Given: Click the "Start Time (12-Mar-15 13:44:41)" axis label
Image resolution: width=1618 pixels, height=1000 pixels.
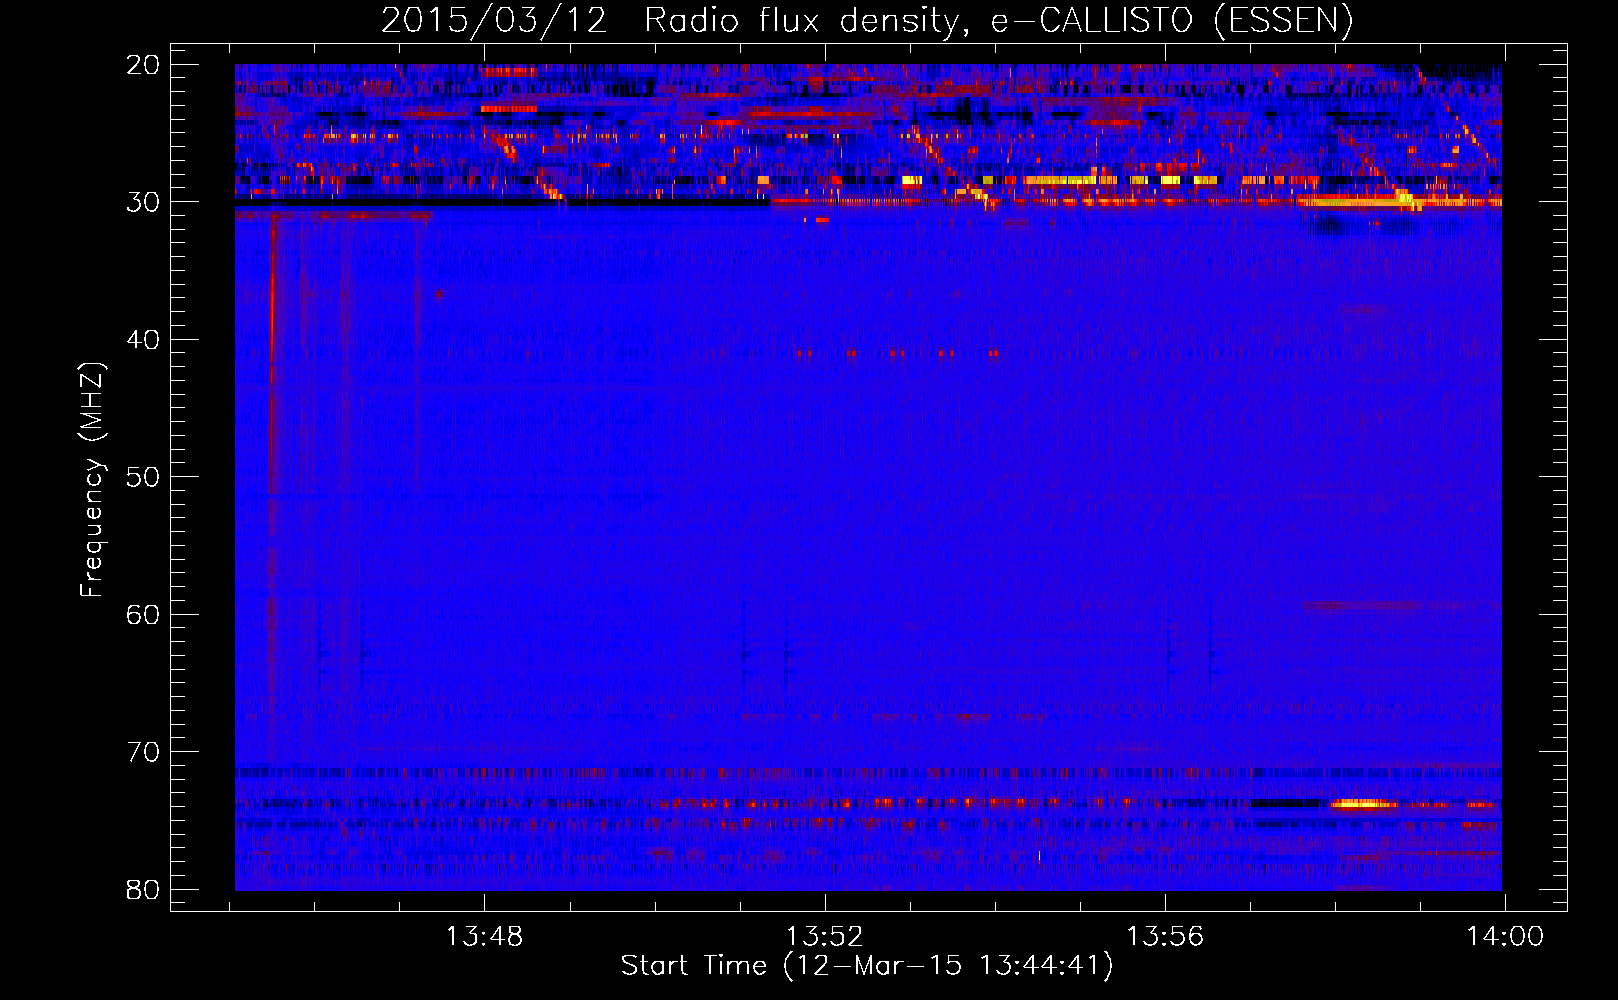Looking at the screenshot, I should [867, 966].
